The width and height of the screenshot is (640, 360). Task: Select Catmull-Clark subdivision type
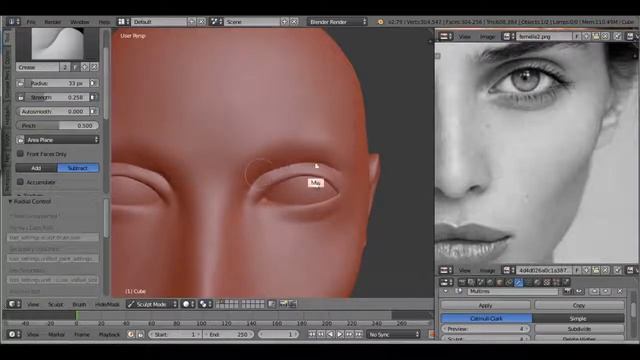[x=486, y=318]
